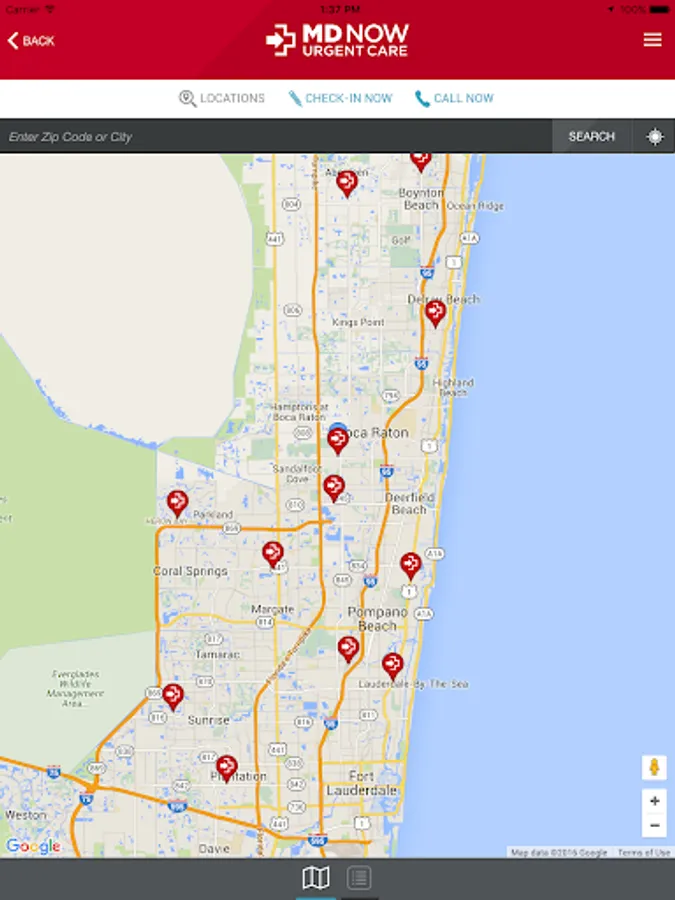This screenshot has width=675, height=900.
Task: Focus the Zip Code or City field
Action: [x=276, y=137]
